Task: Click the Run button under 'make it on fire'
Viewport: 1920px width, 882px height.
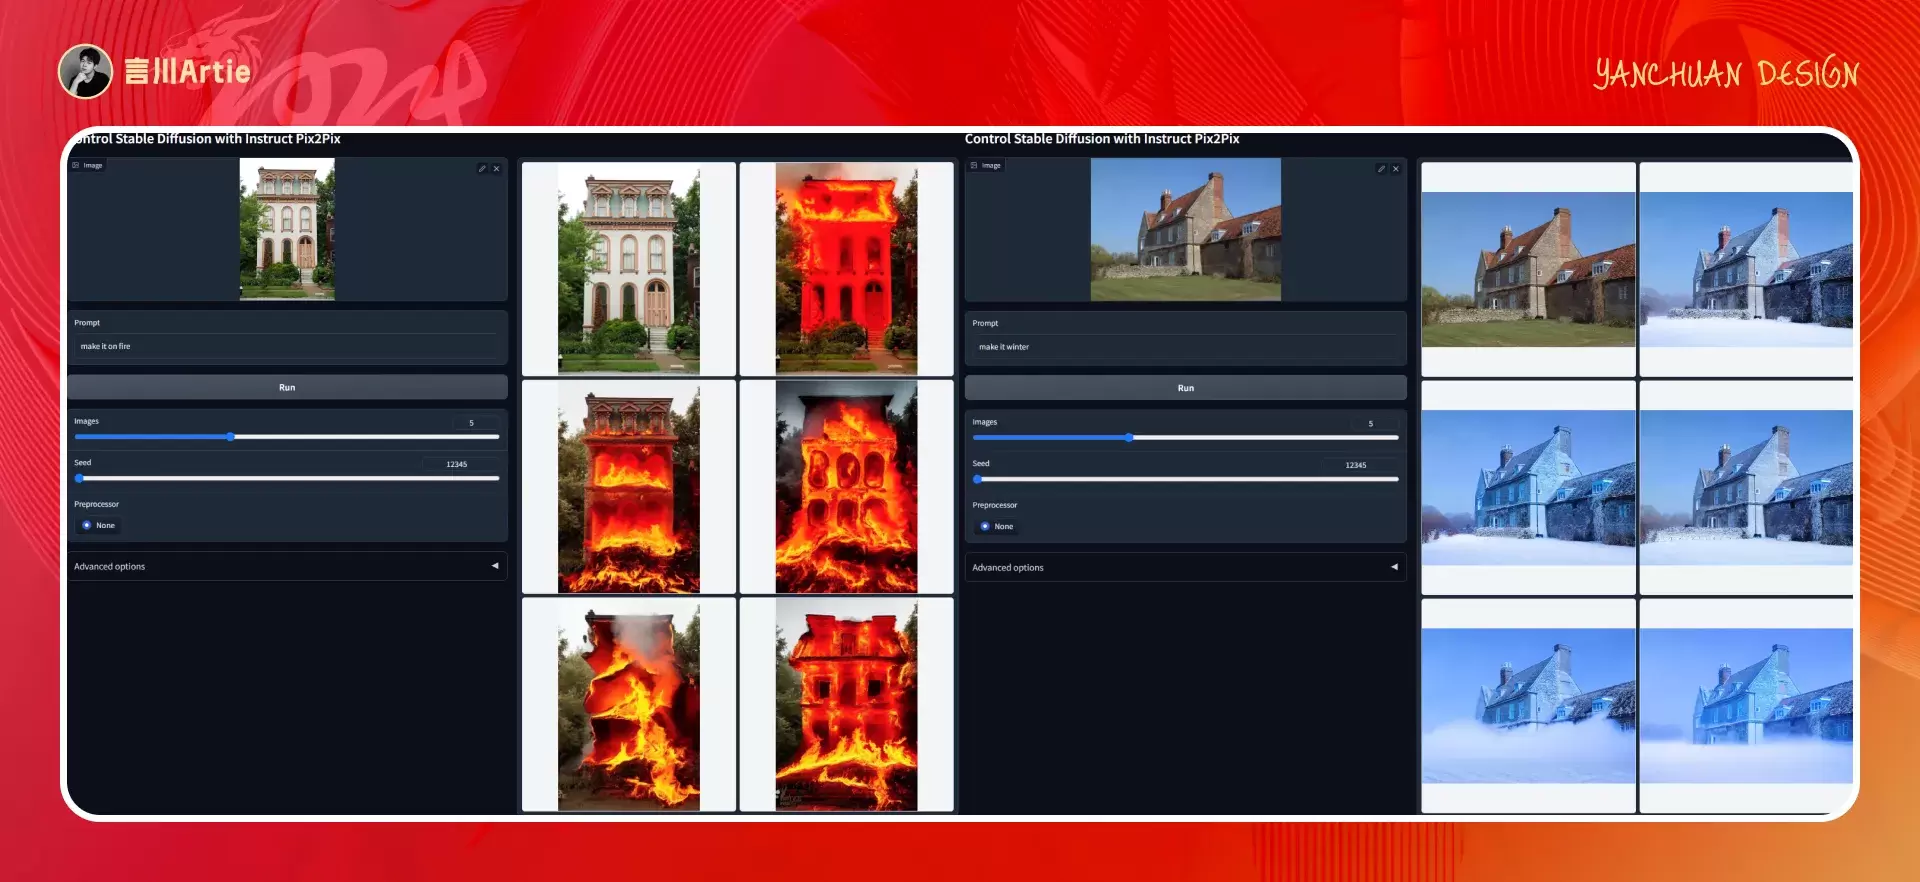Action: [287, 387]
